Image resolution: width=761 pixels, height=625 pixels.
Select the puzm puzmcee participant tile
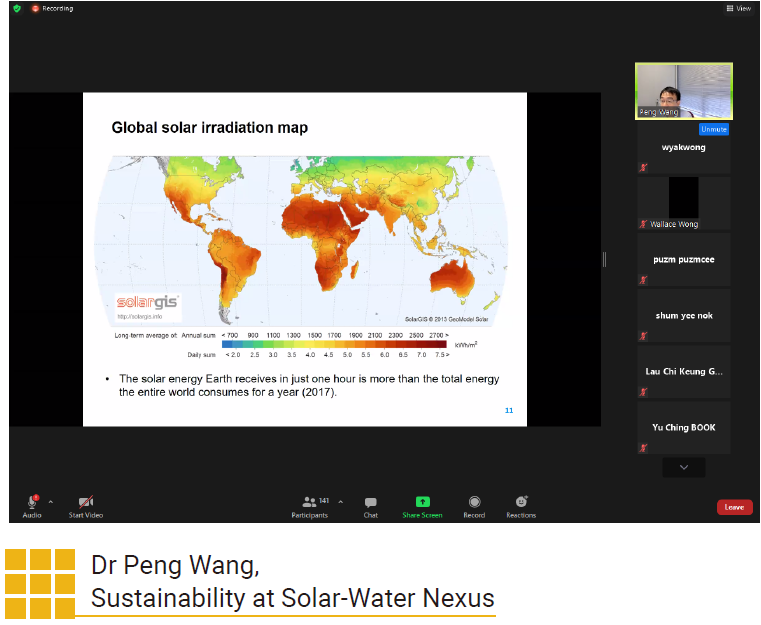684,259
